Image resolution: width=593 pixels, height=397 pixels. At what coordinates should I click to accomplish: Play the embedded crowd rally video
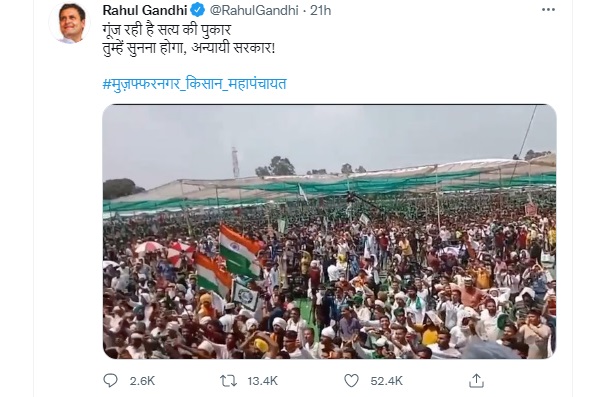tap(329, 231)
